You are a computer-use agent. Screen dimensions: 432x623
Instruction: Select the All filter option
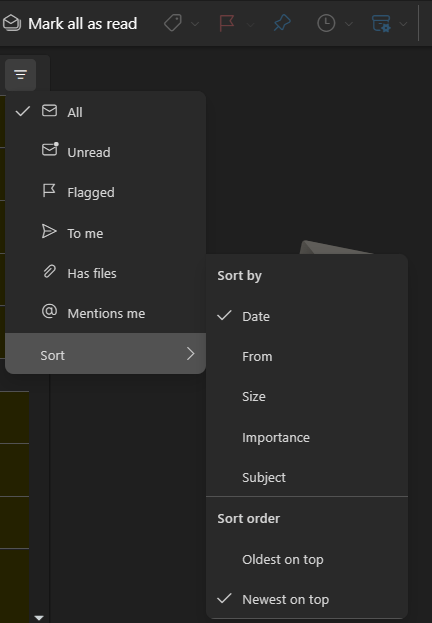pos(105,112)
